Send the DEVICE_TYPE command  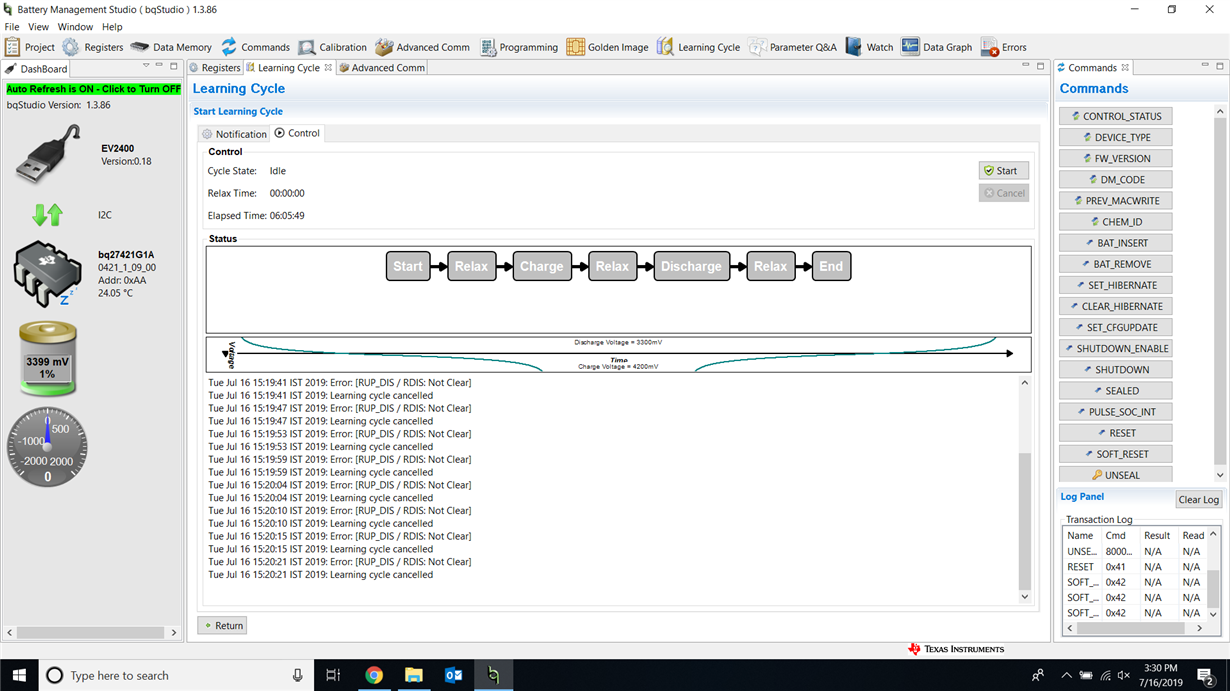1116,137
